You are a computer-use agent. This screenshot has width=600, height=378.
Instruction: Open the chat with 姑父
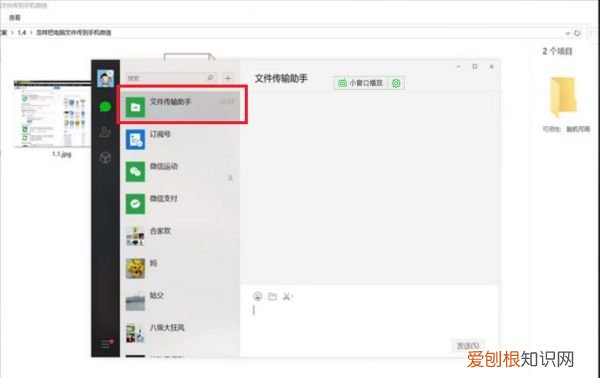[x=180, y=301]
